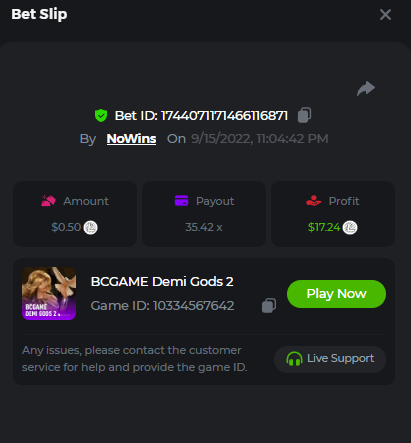Click the purple Payout card icon

[x=181, y=201]
